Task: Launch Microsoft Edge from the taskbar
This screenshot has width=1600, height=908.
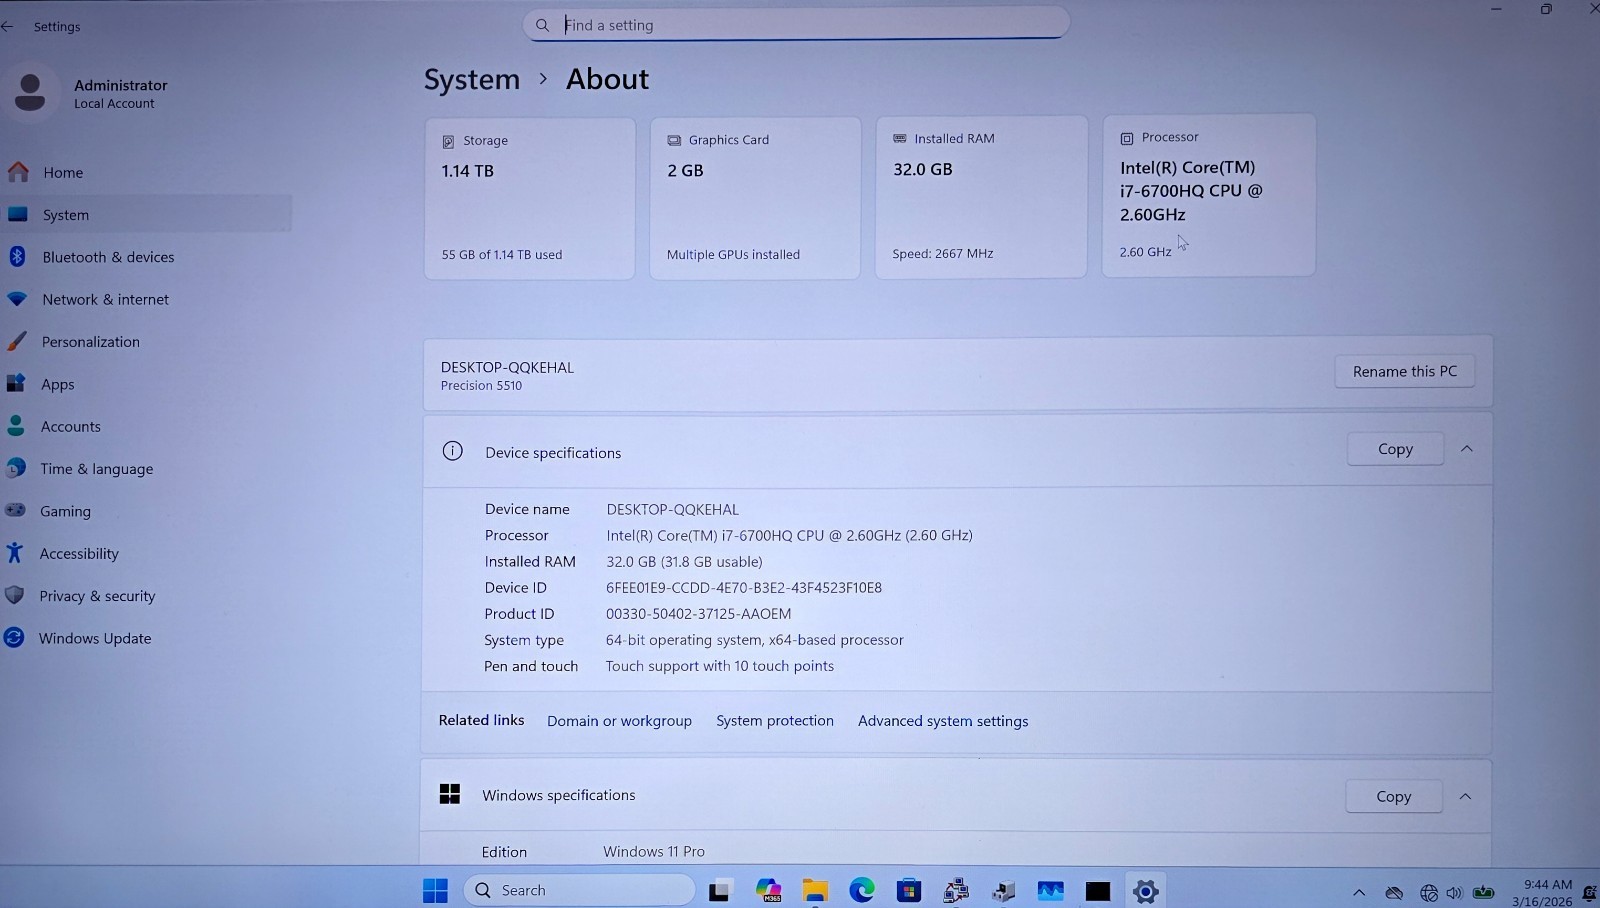Action: click(x=862, y=890)
